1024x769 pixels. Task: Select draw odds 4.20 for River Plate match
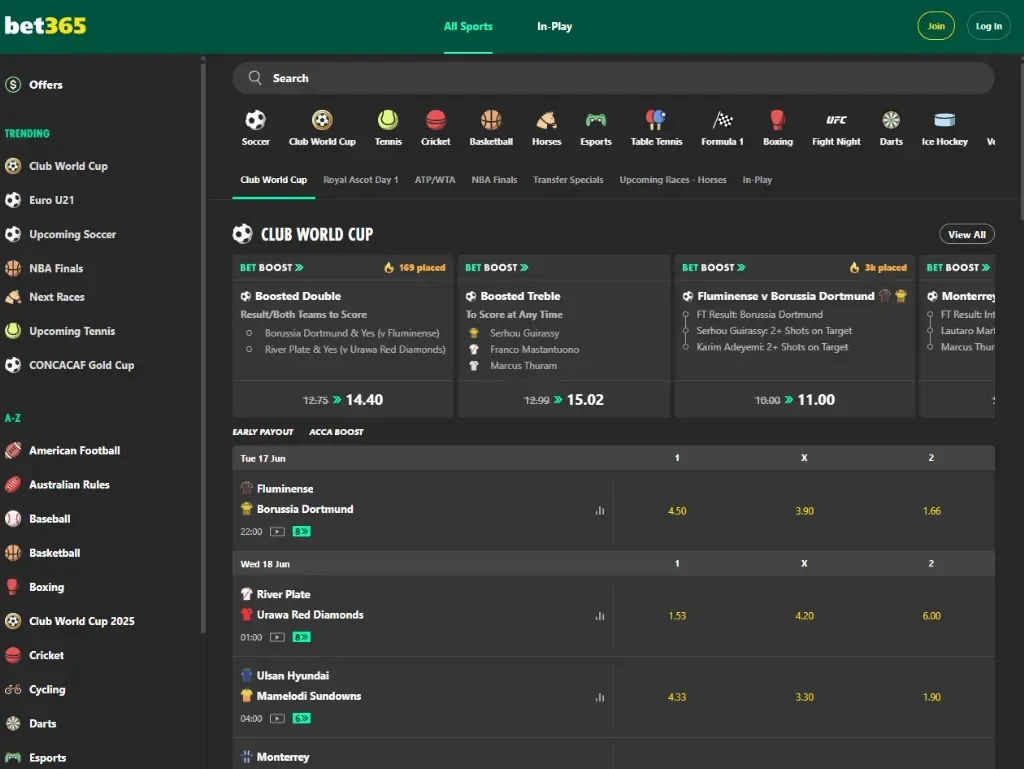(x=804, y=616)
